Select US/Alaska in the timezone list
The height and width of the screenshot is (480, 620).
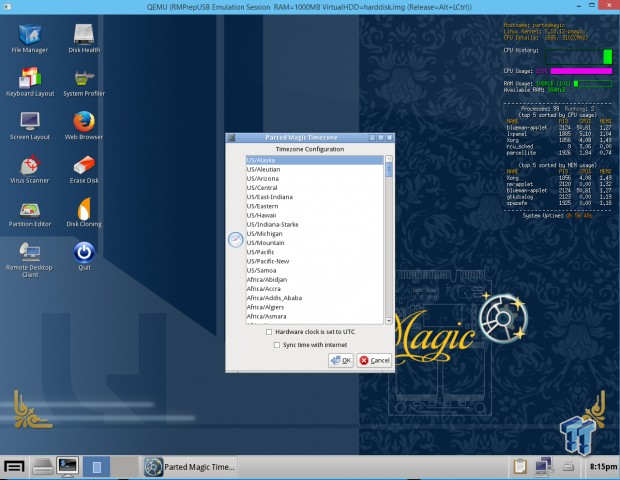pyautogui.click(x=315, y=160)
